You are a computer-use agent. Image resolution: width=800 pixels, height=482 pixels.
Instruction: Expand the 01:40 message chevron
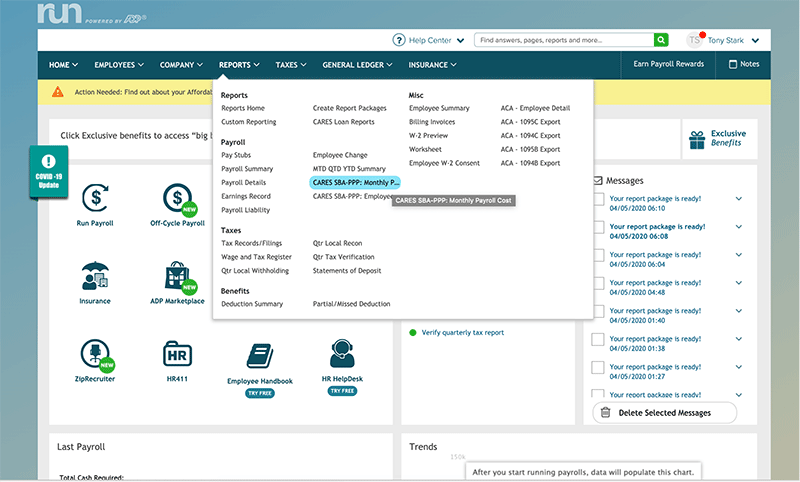click(739, 311)
